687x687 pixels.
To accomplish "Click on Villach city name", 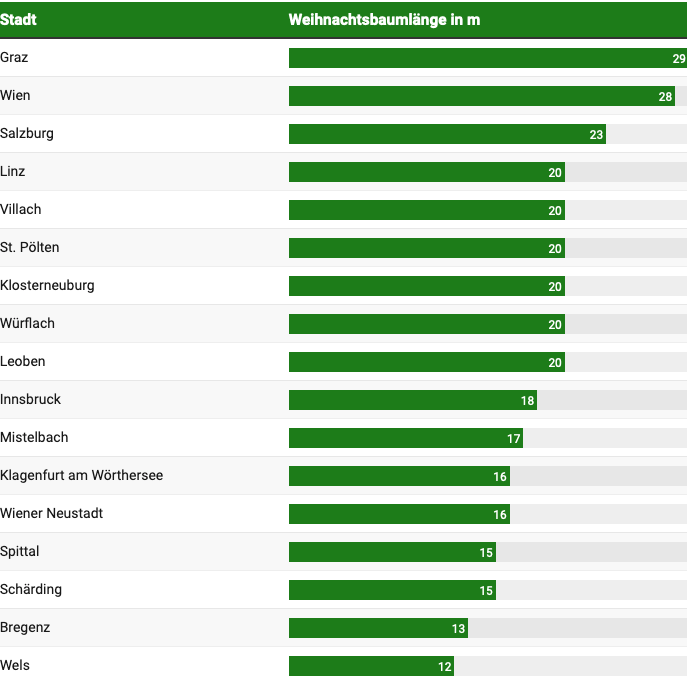I will coord(21,210).
